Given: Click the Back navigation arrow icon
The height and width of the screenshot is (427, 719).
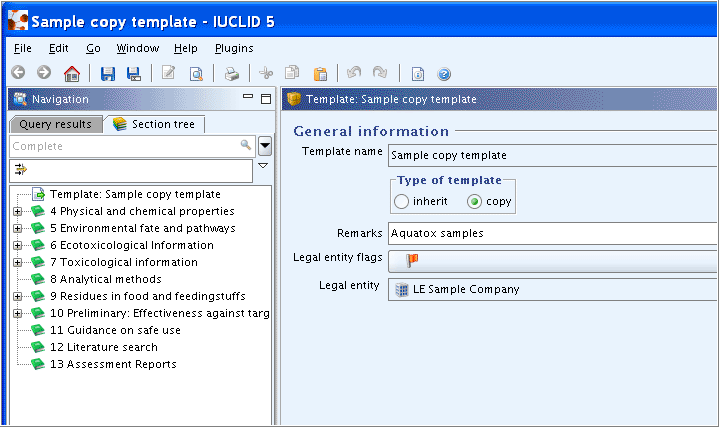Looking at the screenshot, I should click(x=18, y=72).
